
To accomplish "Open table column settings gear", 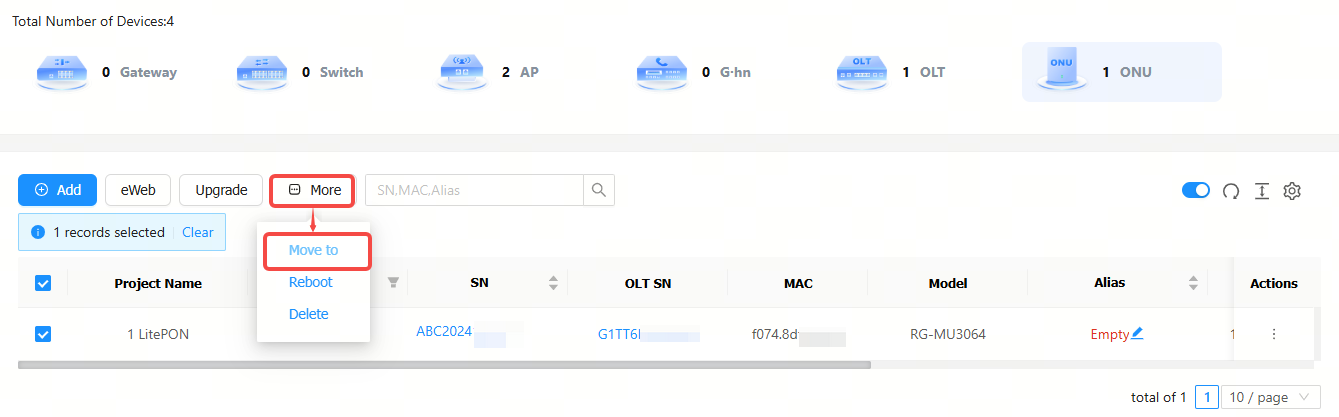I will [x=1292, y=191].
